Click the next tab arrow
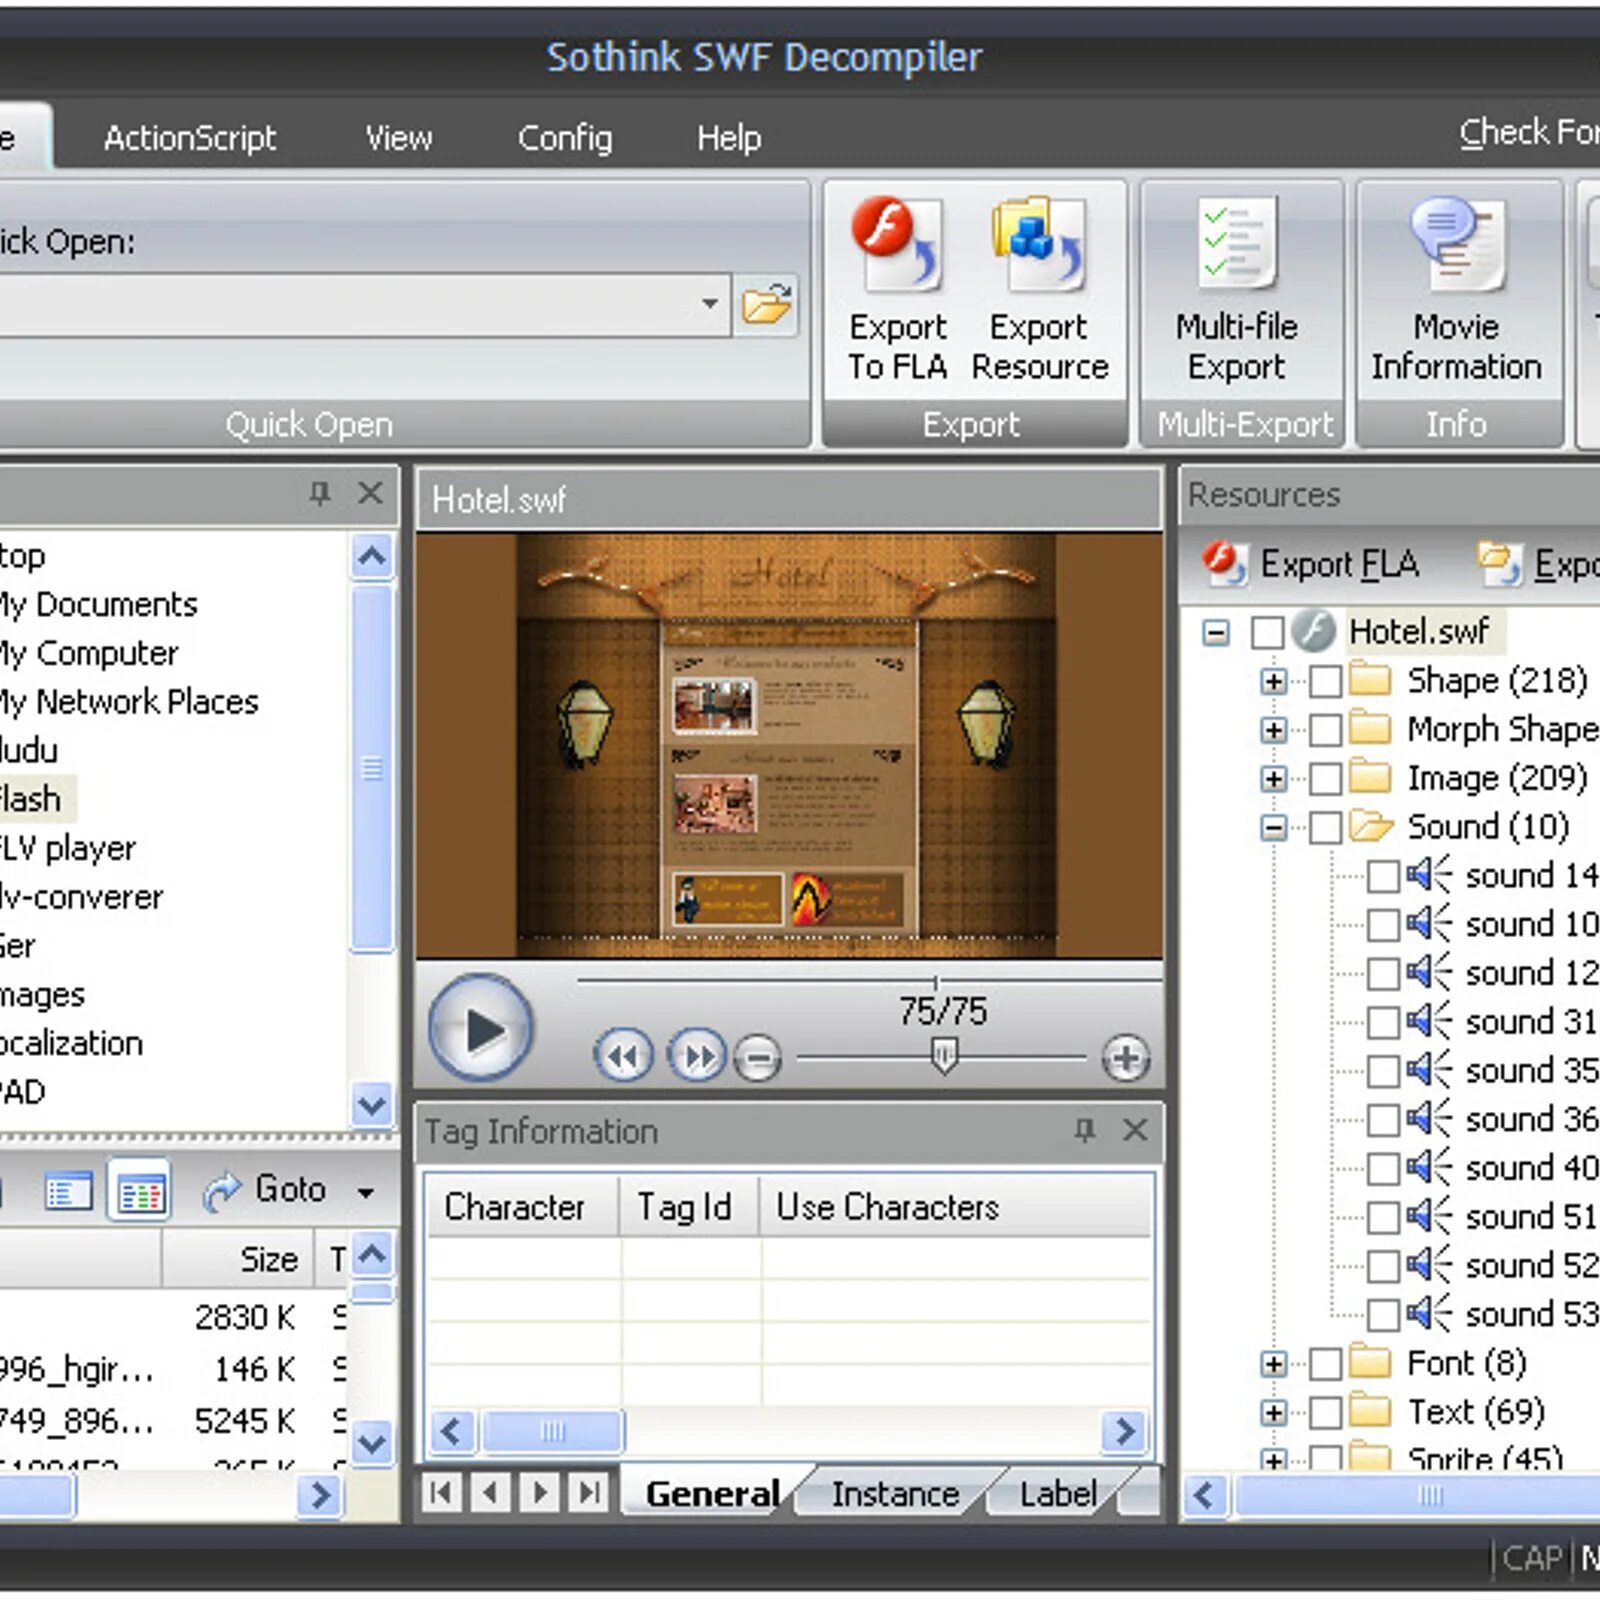 pos(540,1493)
